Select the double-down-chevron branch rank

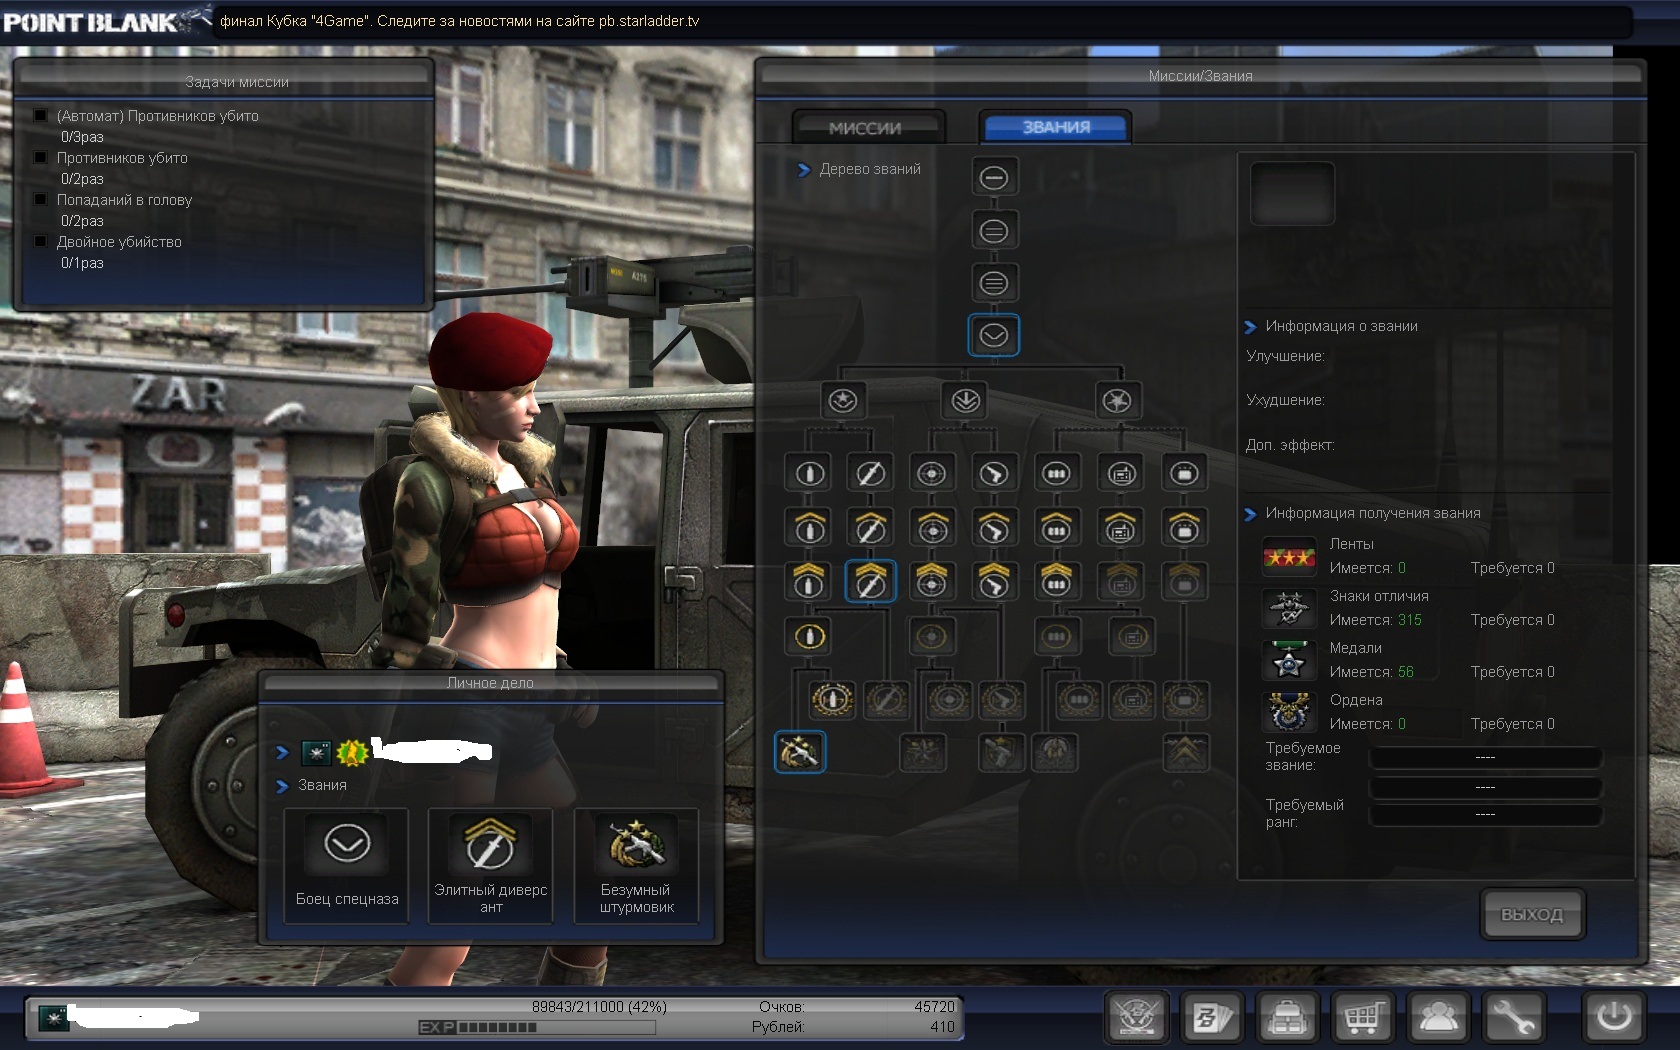(x=965, y=401)
